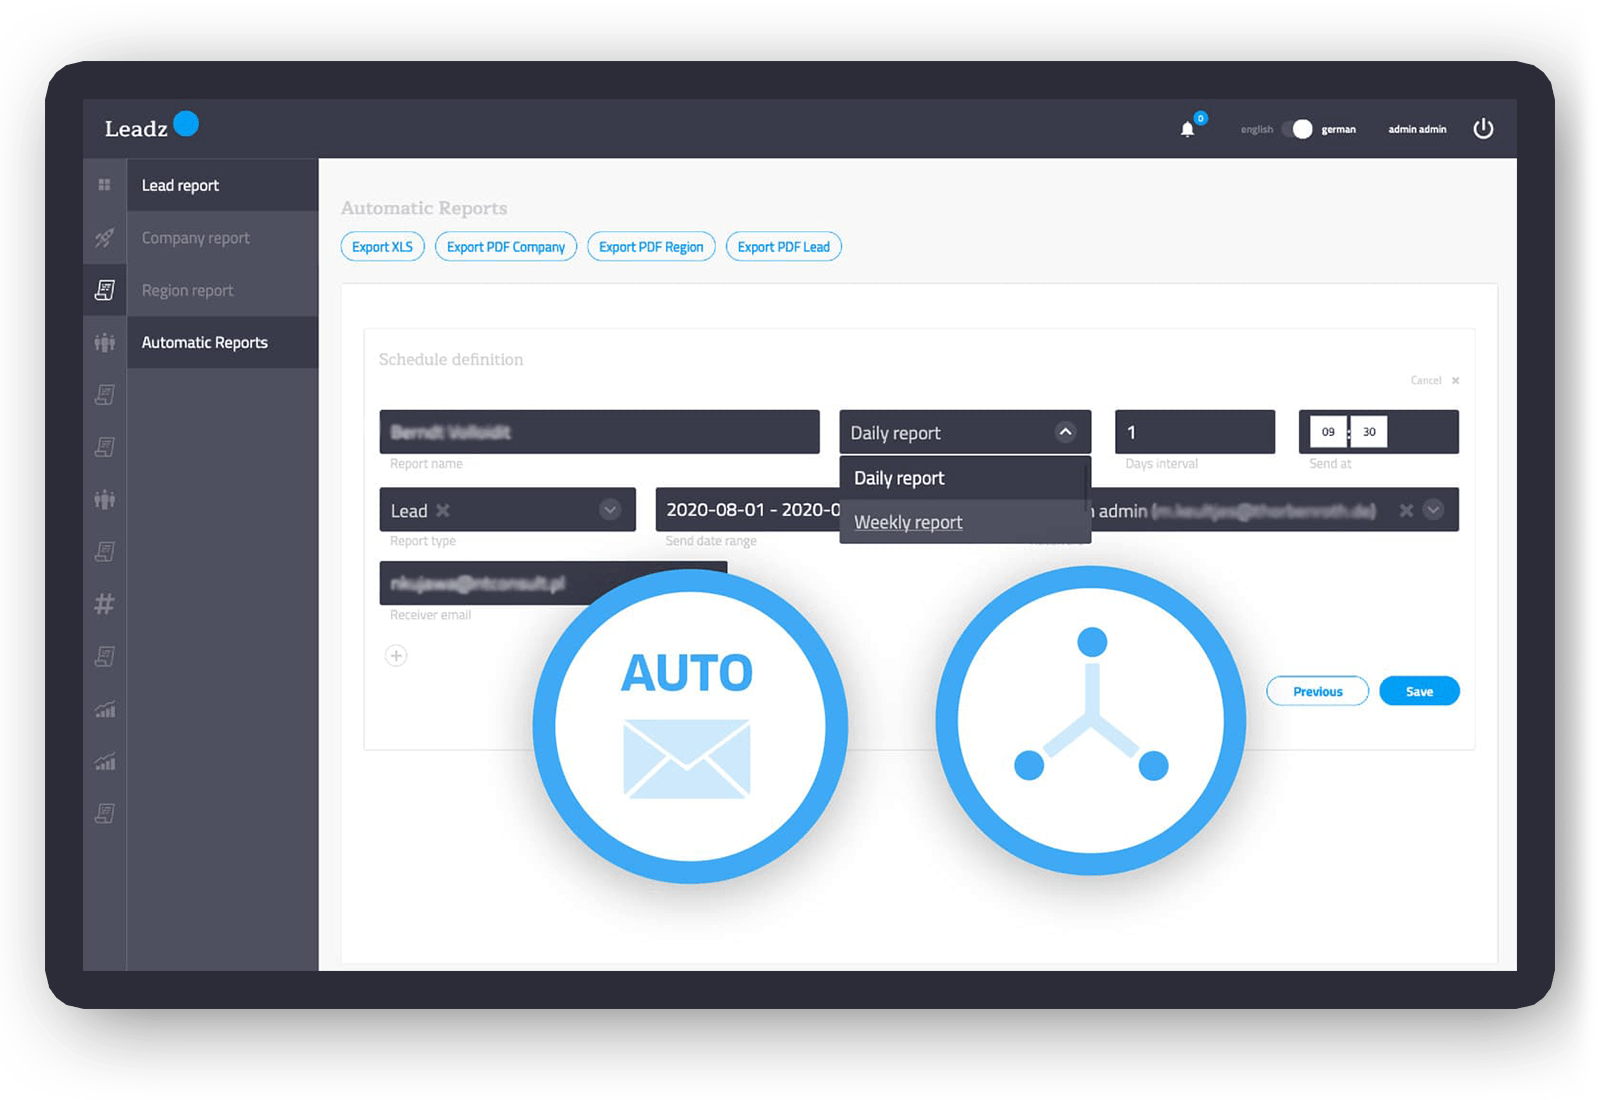1600x1100 pixels.
Task: Open Automatic Reports in the sidebar
Action: pyautogui.click(x=222, y=342)
